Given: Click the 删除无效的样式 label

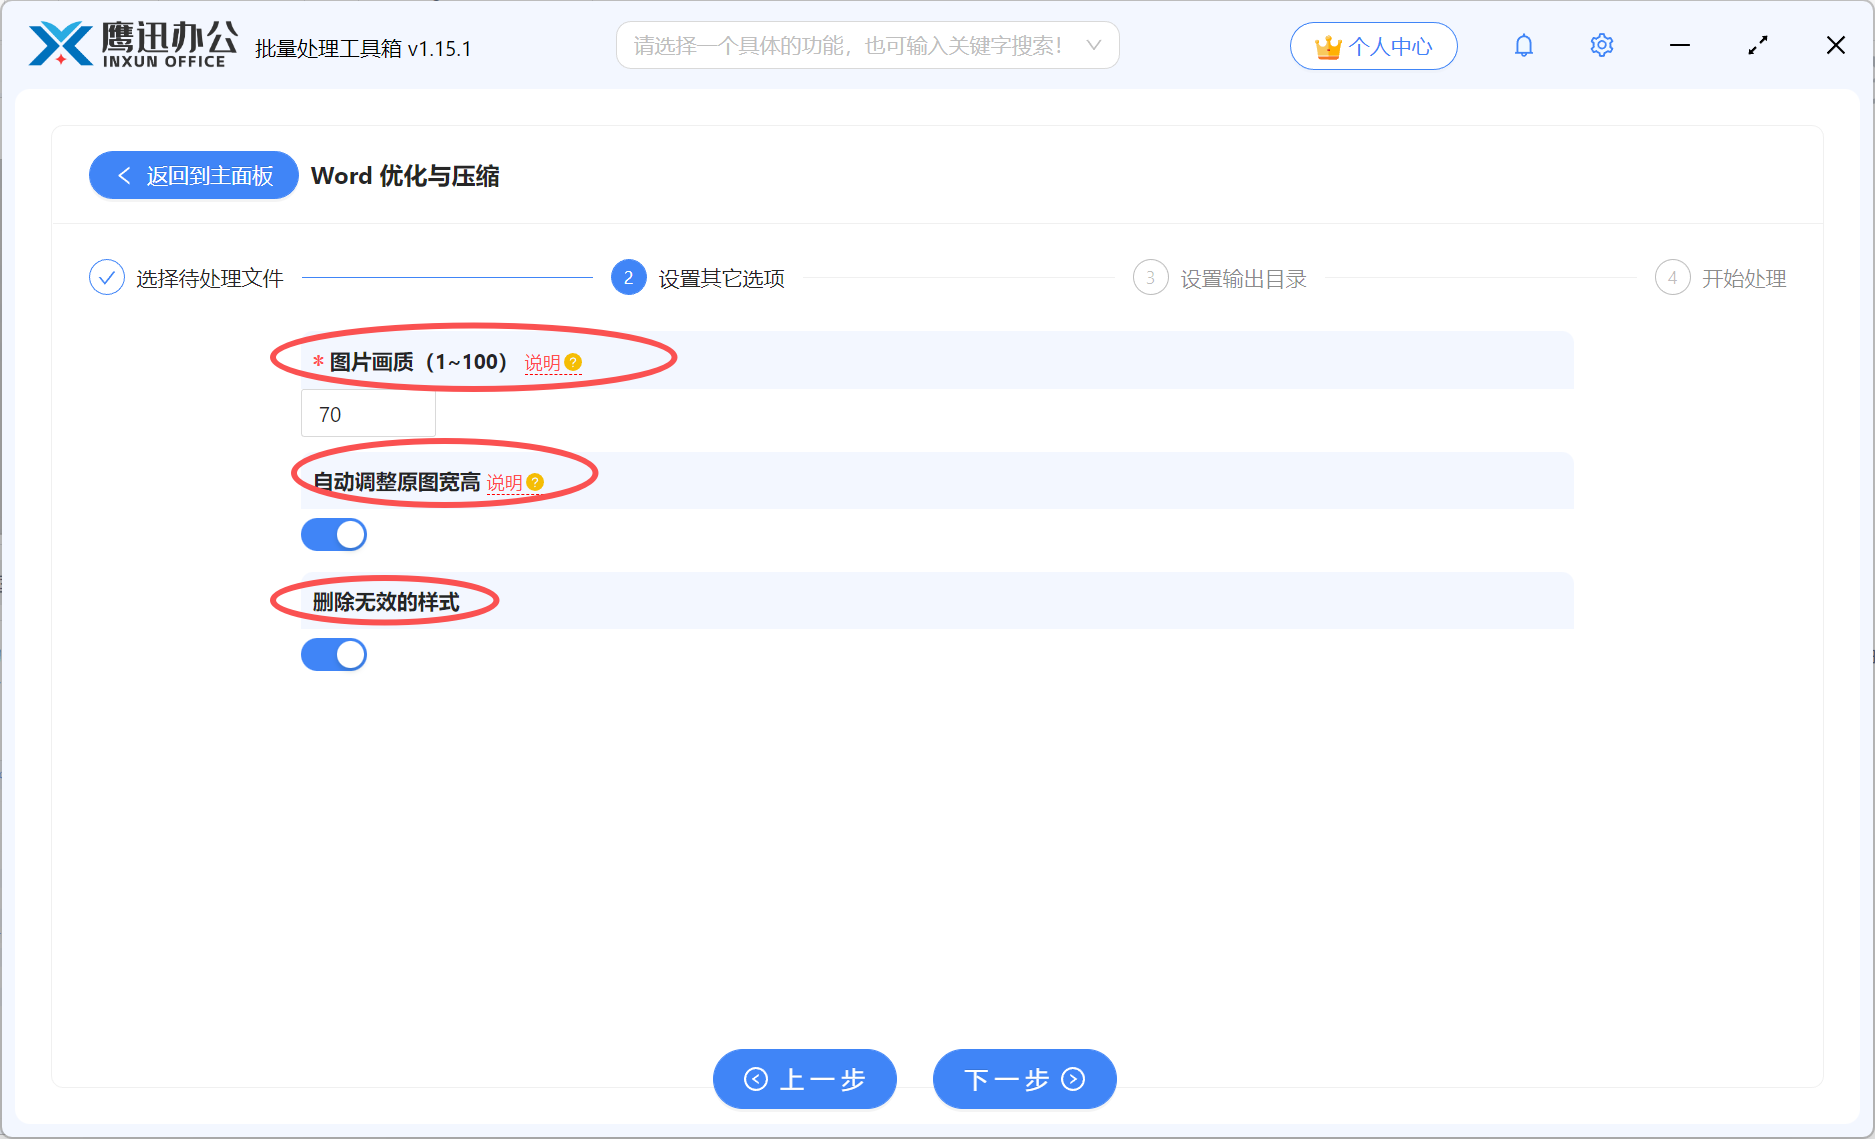Looking at the screenshot, I should pos(386,602).
